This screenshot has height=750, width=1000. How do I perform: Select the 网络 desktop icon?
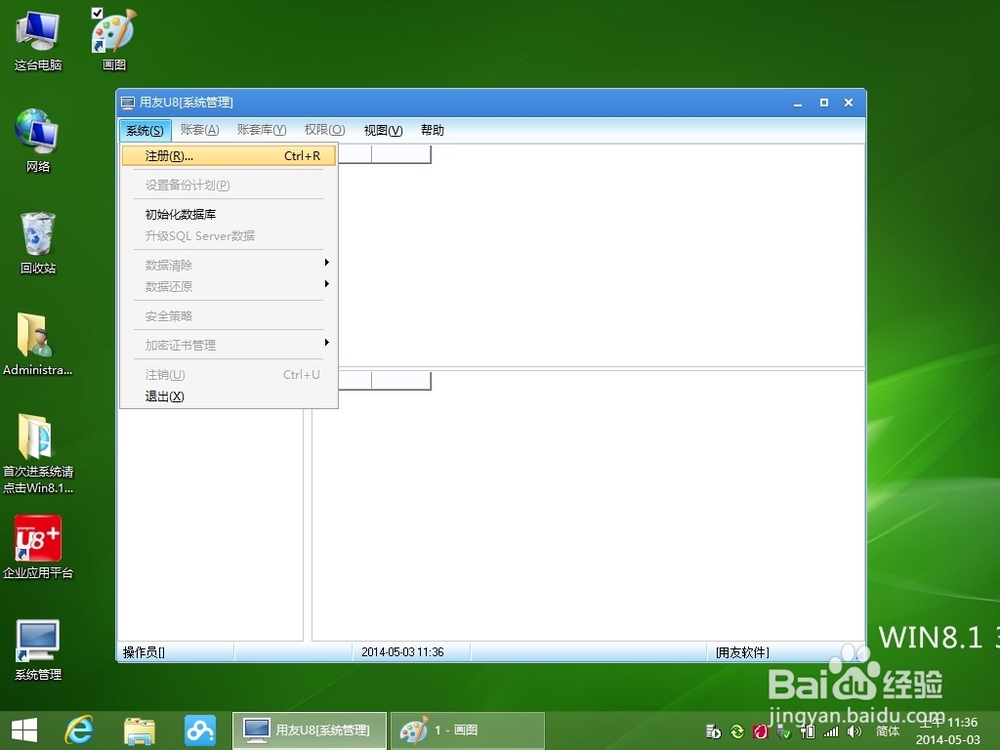tap(38, 140)
